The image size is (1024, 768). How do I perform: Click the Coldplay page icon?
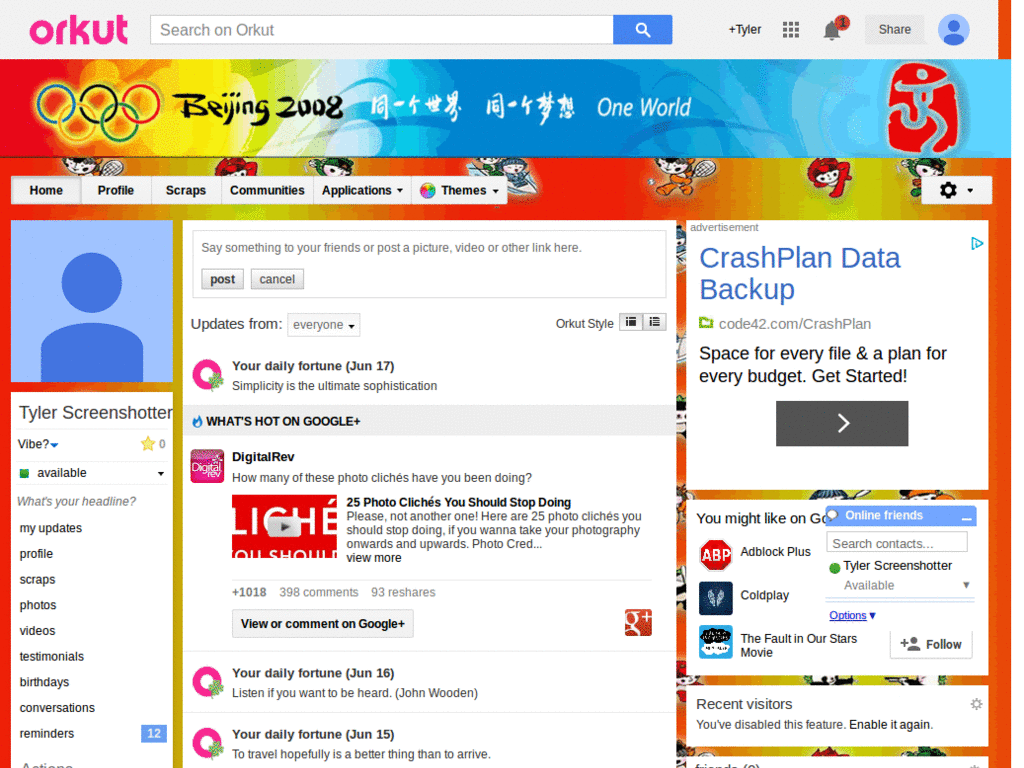(716, 598)
